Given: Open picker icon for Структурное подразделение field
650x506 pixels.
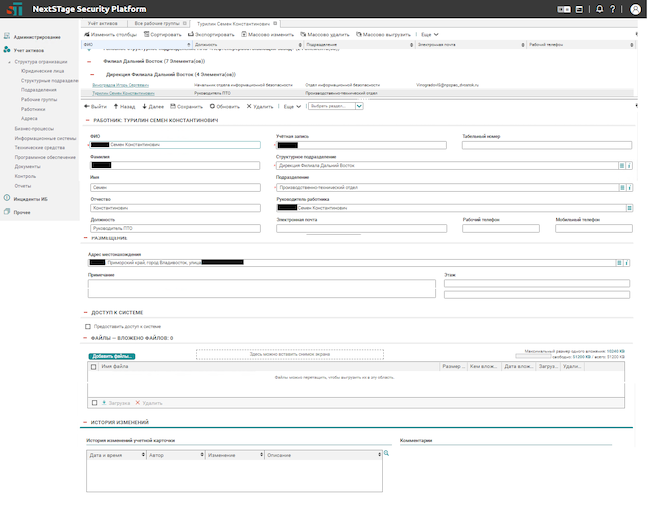Looking at the screenshot, I should (x=621, y=164).
